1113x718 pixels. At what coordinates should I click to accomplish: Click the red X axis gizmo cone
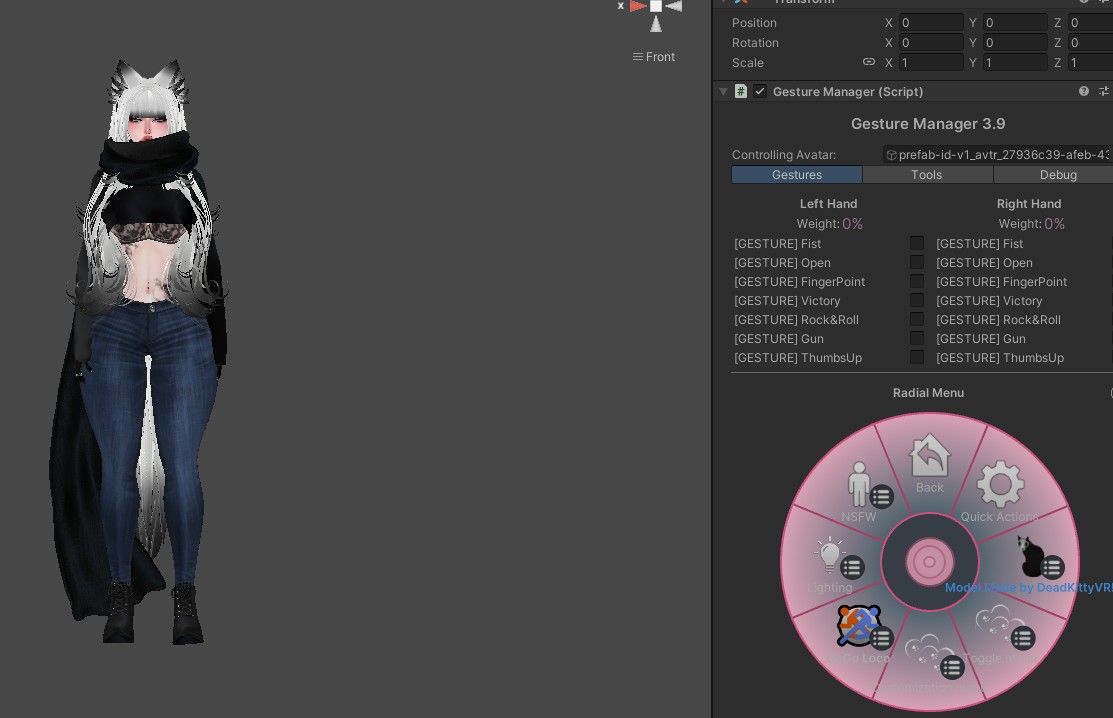click(637, 6)
